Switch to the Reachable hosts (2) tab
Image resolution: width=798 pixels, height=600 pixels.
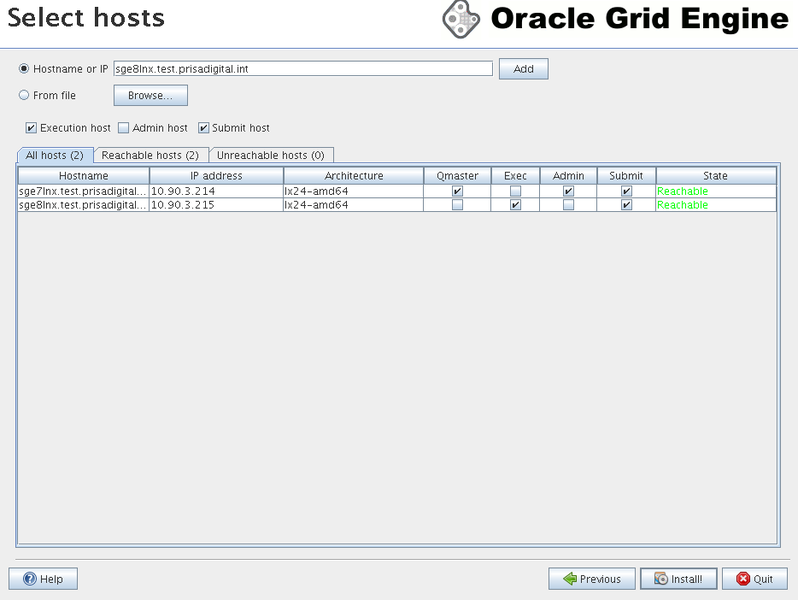(150, 155)
